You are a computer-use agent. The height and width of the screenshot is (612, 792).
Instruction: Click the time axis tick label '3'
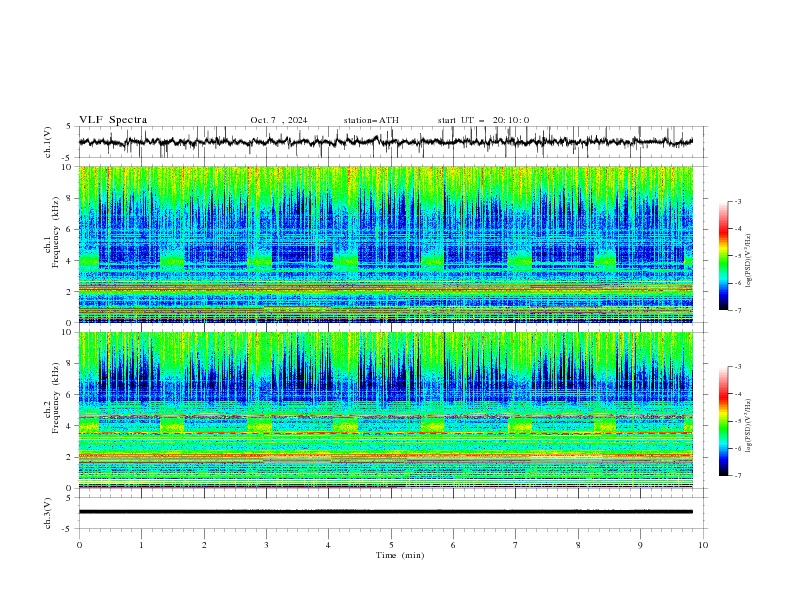coord(266,545)
